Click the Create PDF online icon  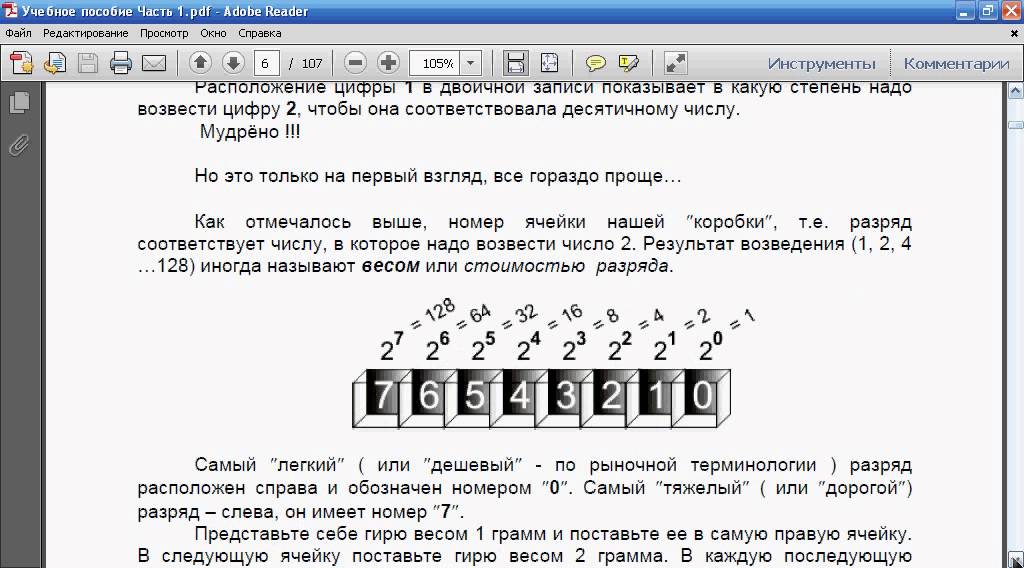[22, 63]
